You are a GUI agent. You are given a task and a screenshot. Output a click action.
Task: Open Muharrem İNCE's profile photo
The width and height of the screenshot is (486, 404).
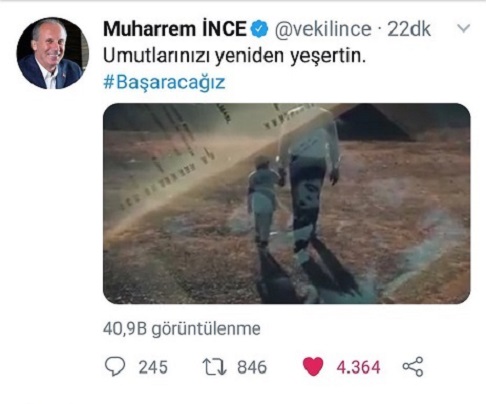click(53, 53)
